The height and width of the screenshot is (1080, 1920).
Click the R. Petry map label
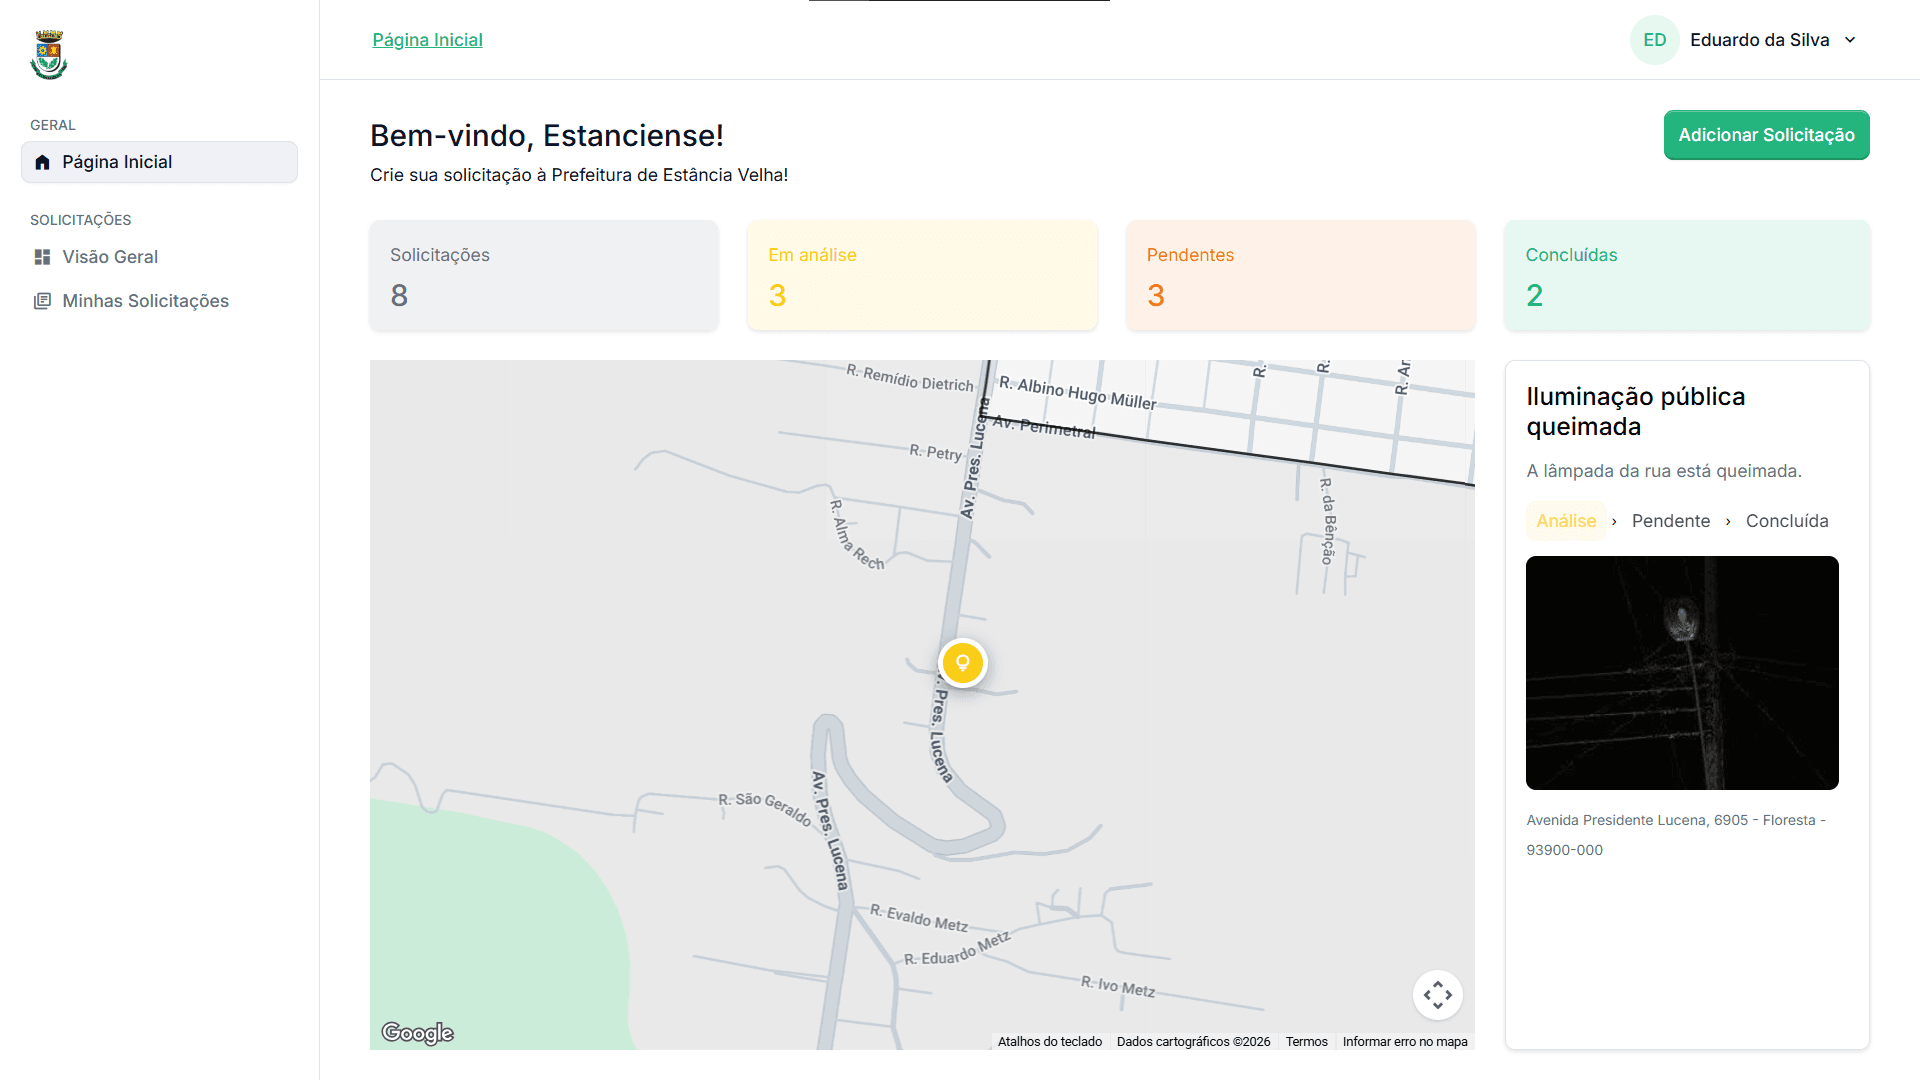[936, 452]
